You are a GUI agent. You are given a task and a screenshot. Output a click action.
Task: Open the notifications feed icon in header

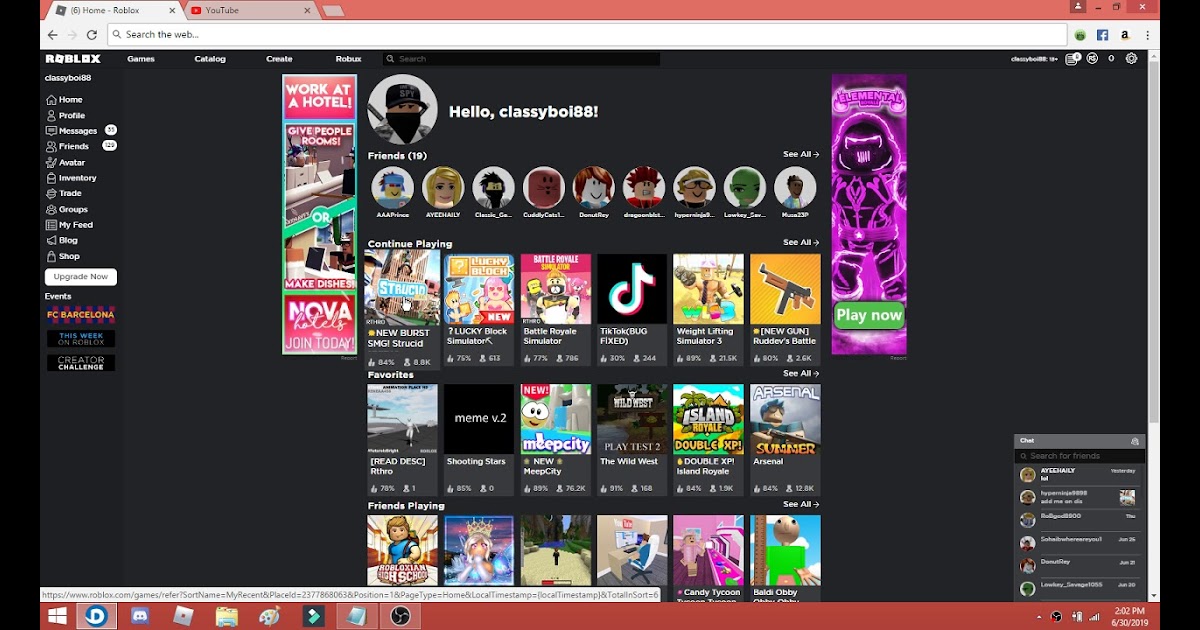[x=1072, y=59]
